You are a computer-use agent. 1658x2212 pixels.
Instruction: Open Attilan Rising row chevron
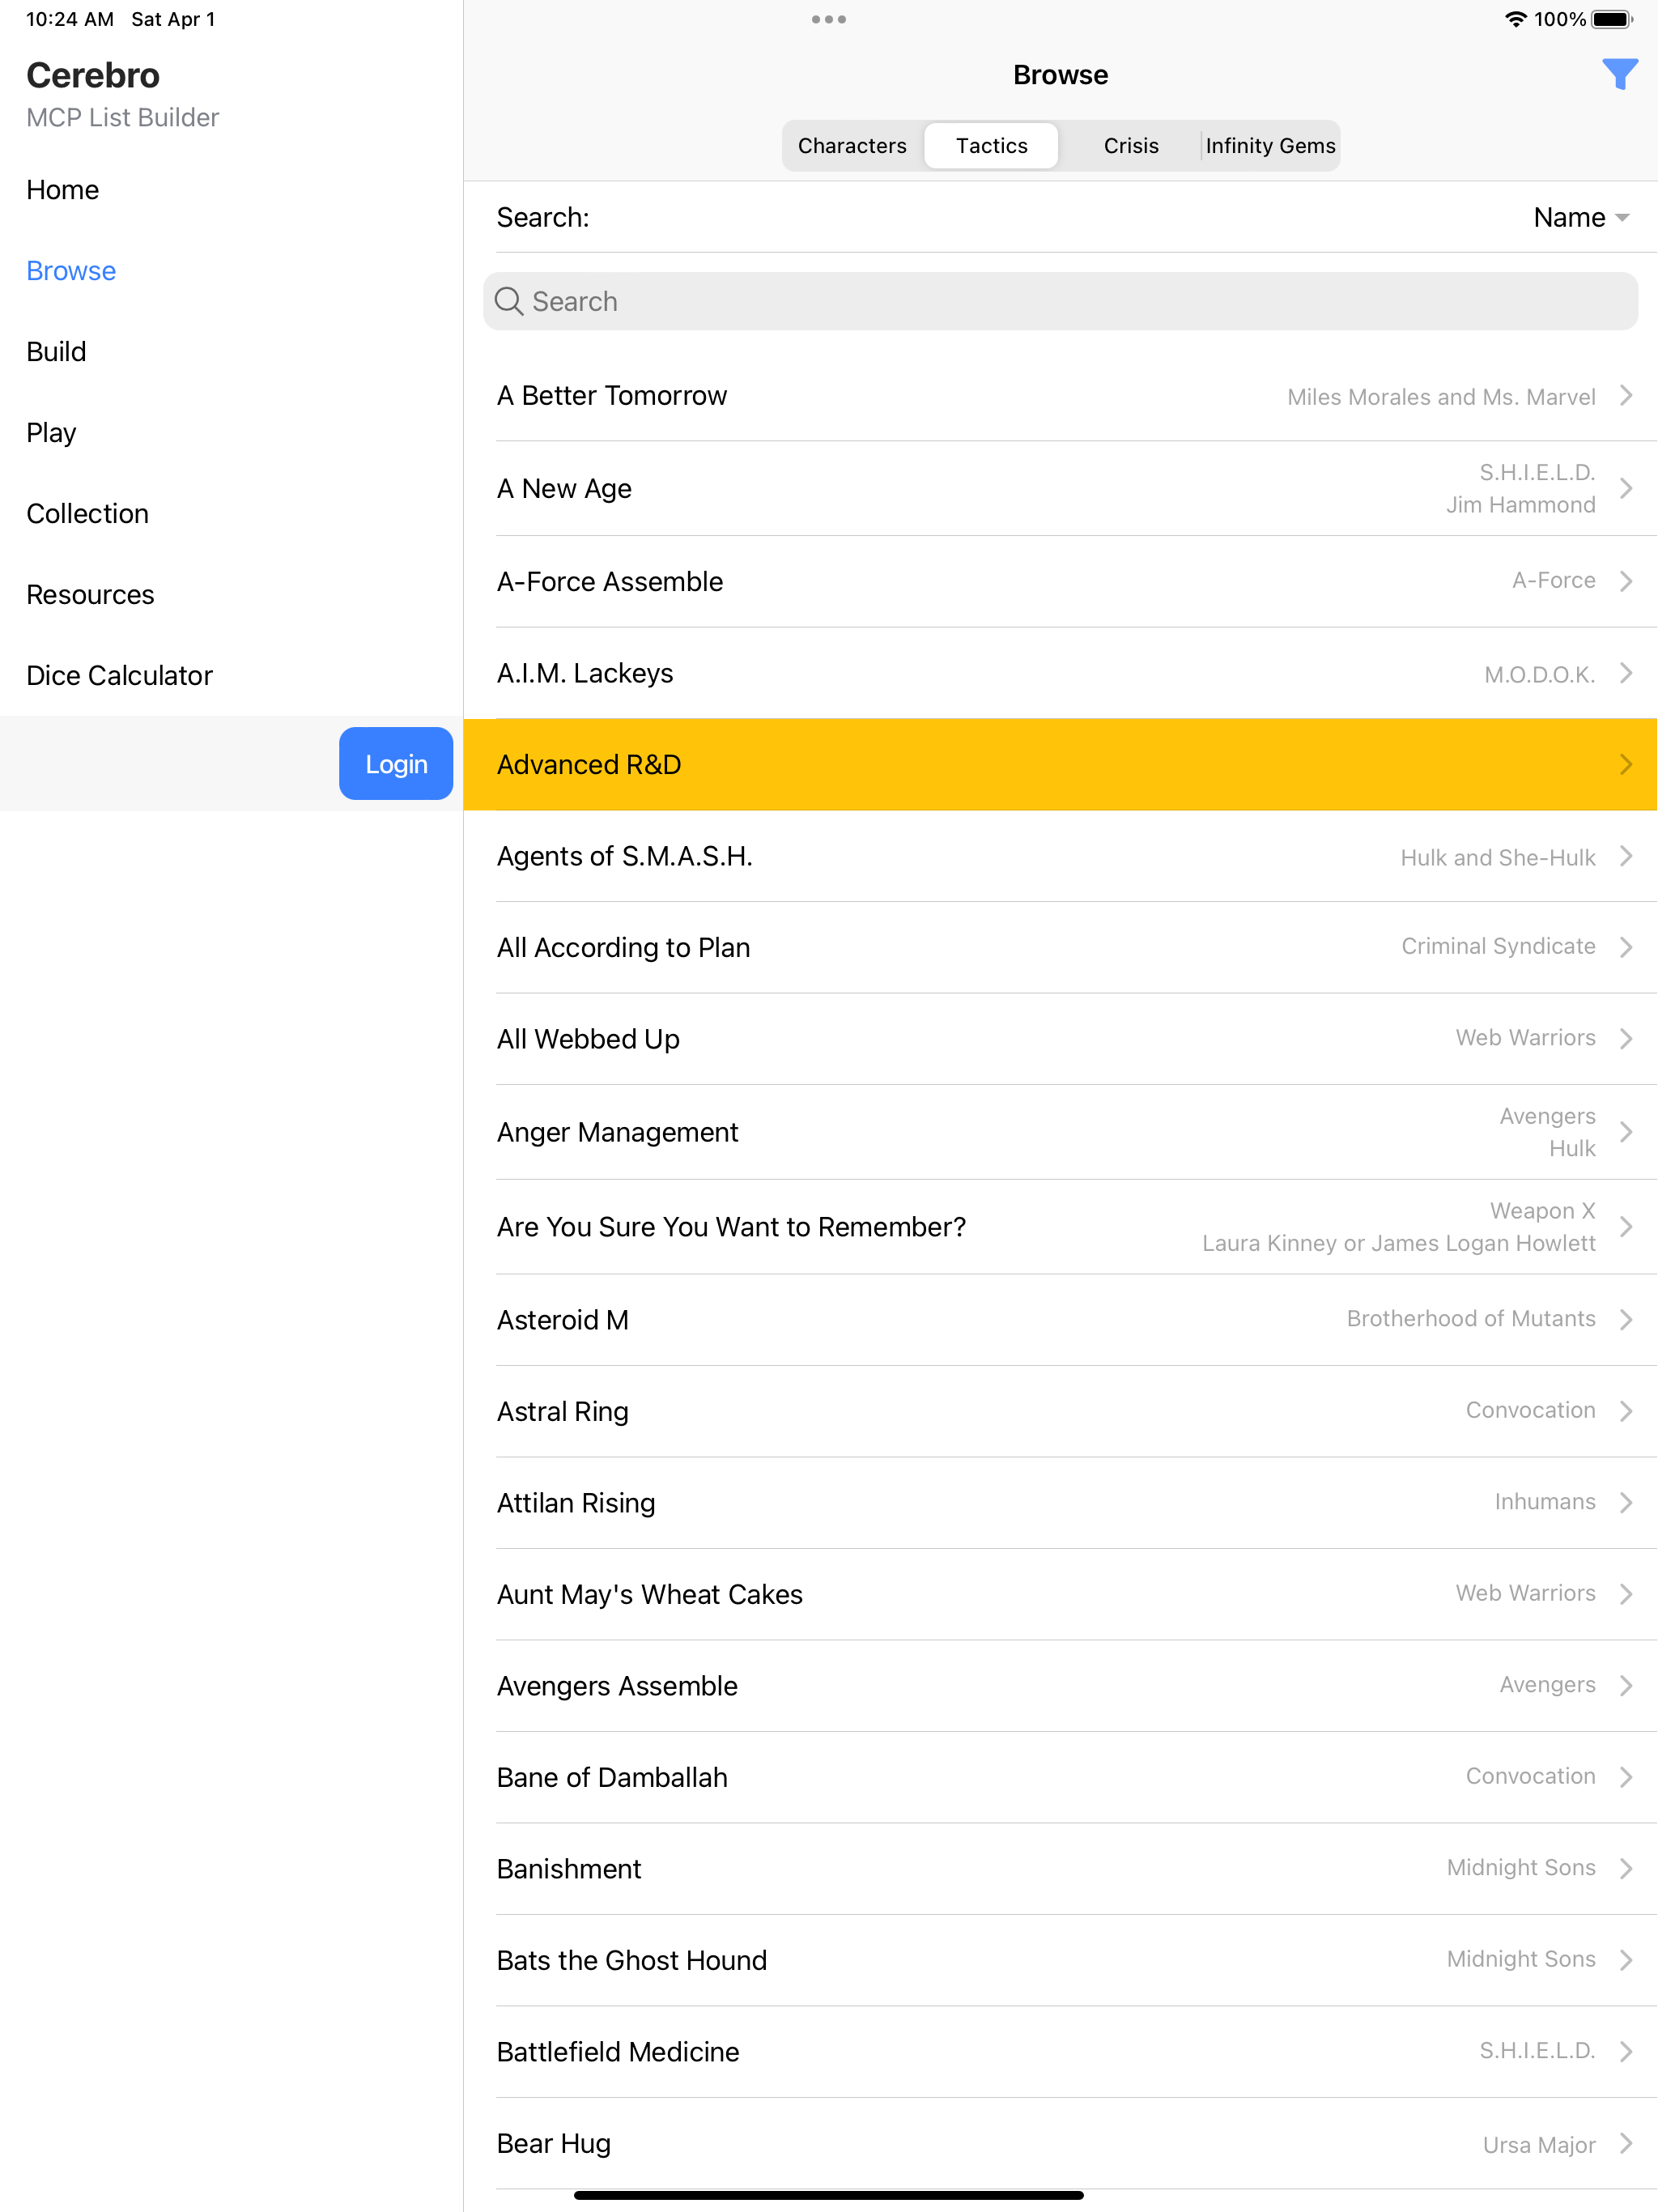coord(1626,1503)
